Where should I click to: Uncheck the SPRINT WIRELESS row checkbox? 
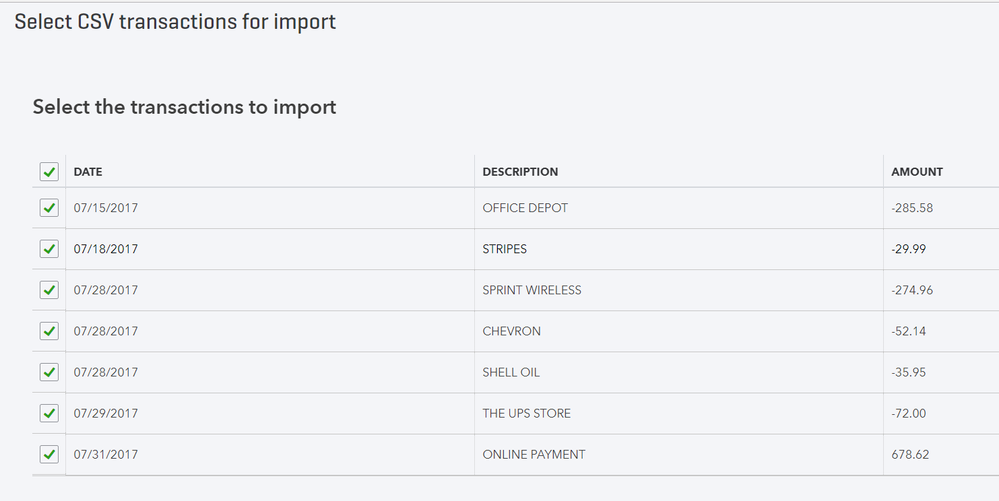pos(49,290)
